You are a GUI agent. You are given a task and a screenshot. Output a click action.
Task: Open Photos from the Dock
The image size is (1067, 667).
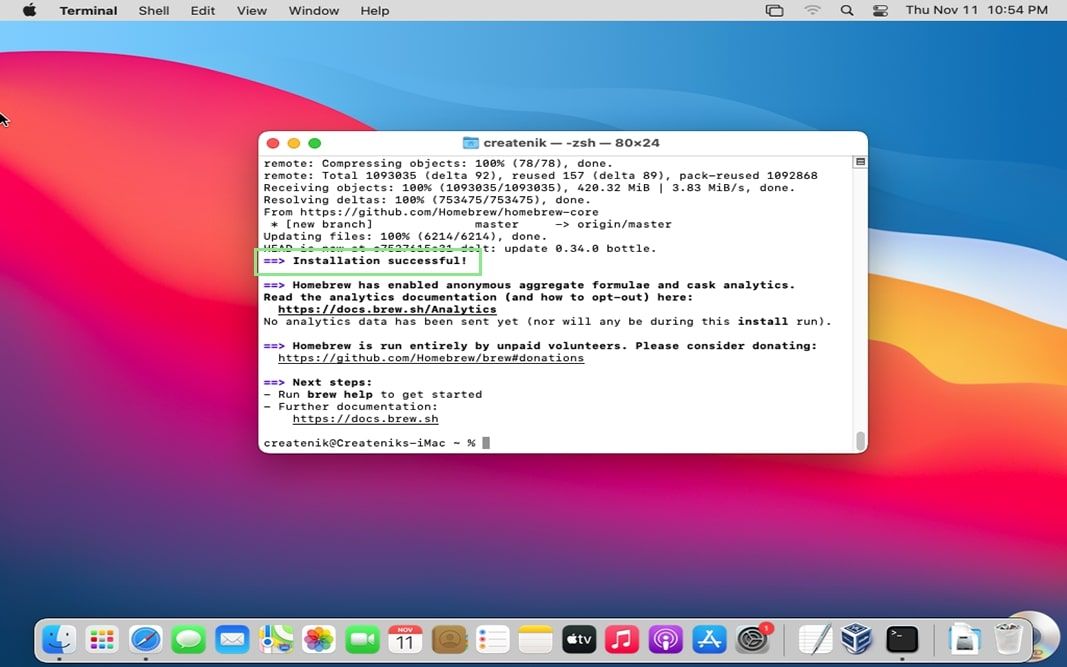click(x=319, y=639)
